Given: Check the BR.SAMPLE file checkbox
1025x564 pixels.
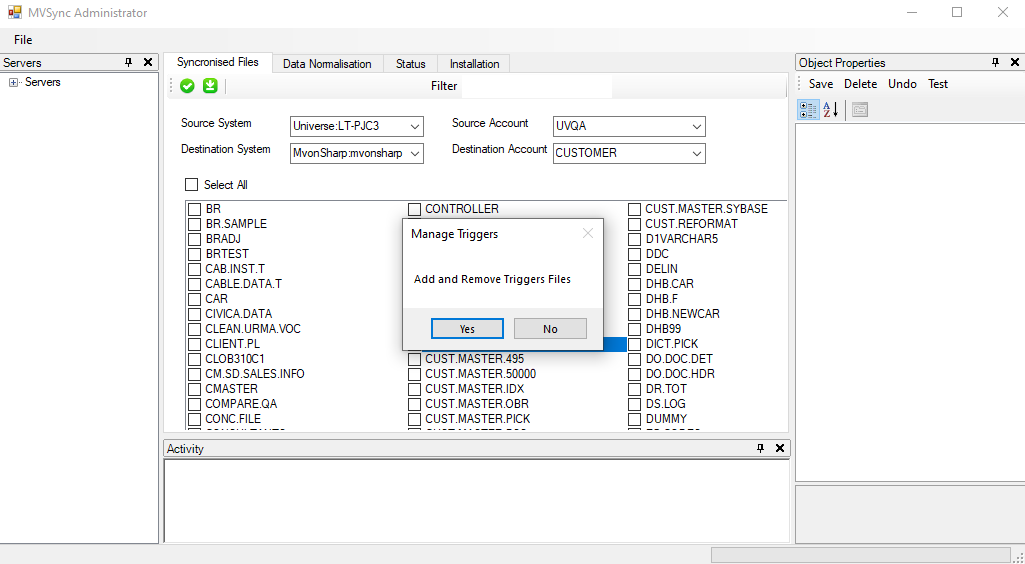Looking at the screenshot, I should pyautogui.click(x=194, y=224).
